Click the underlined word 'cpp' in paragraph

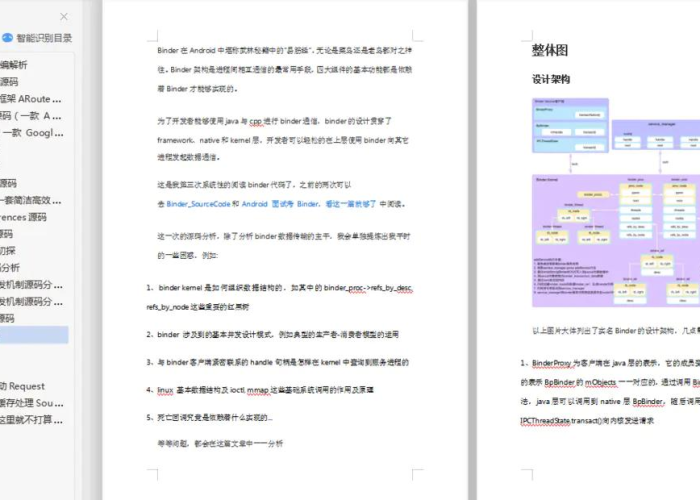(x=256, y=121)
